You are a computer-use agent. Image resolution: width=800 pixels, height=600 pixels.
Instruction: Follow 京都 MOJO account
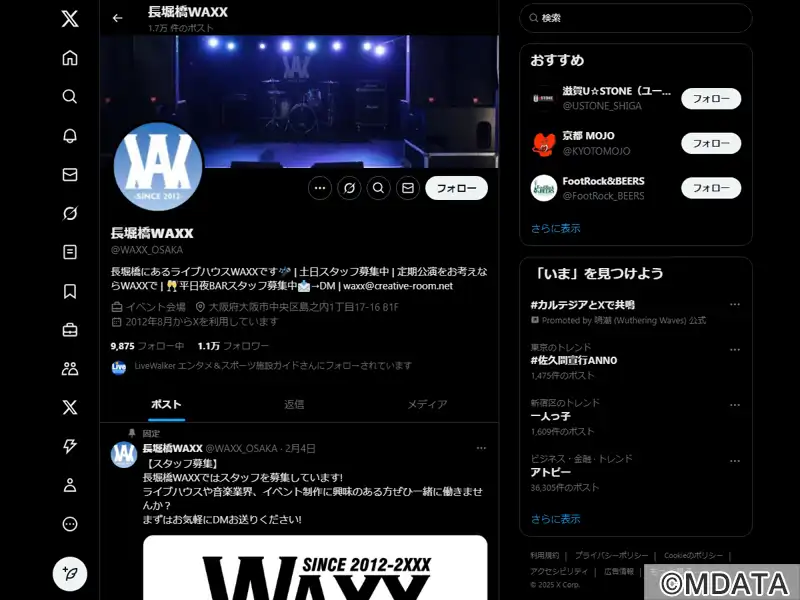(x=711, y=143)
